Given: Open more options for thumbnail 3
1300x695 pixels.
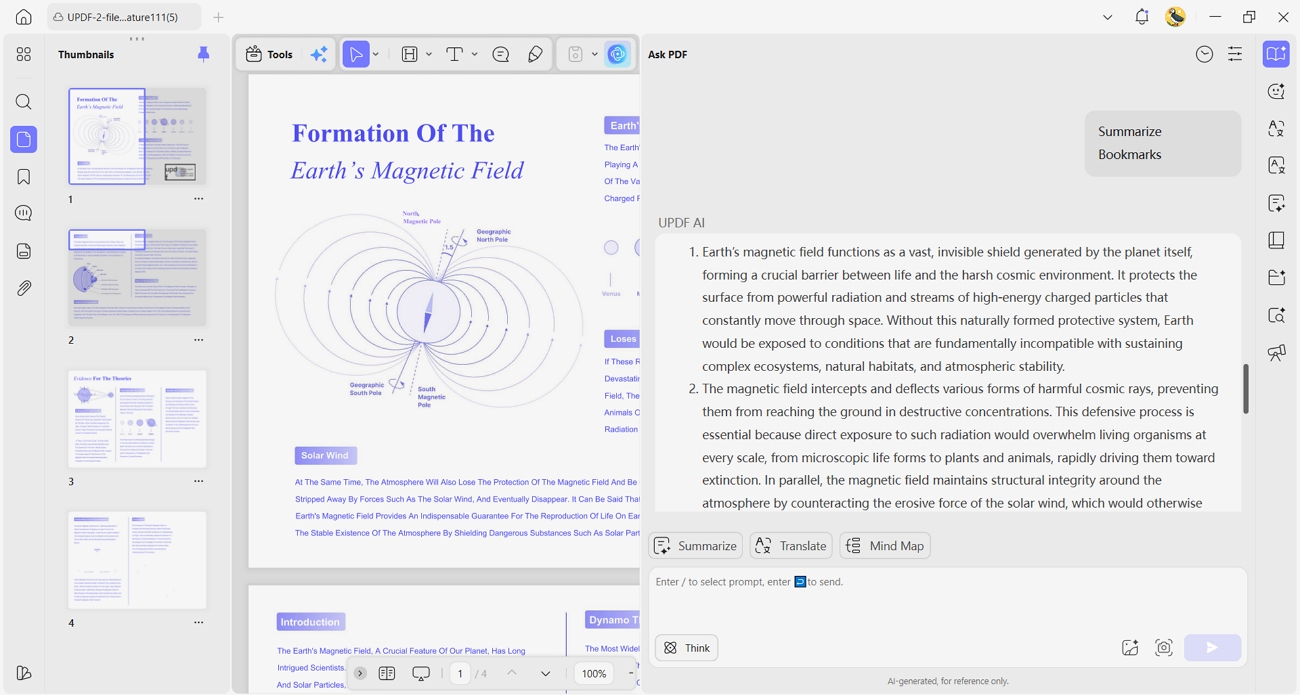Looking at the screenshot, I should point(198,481).
